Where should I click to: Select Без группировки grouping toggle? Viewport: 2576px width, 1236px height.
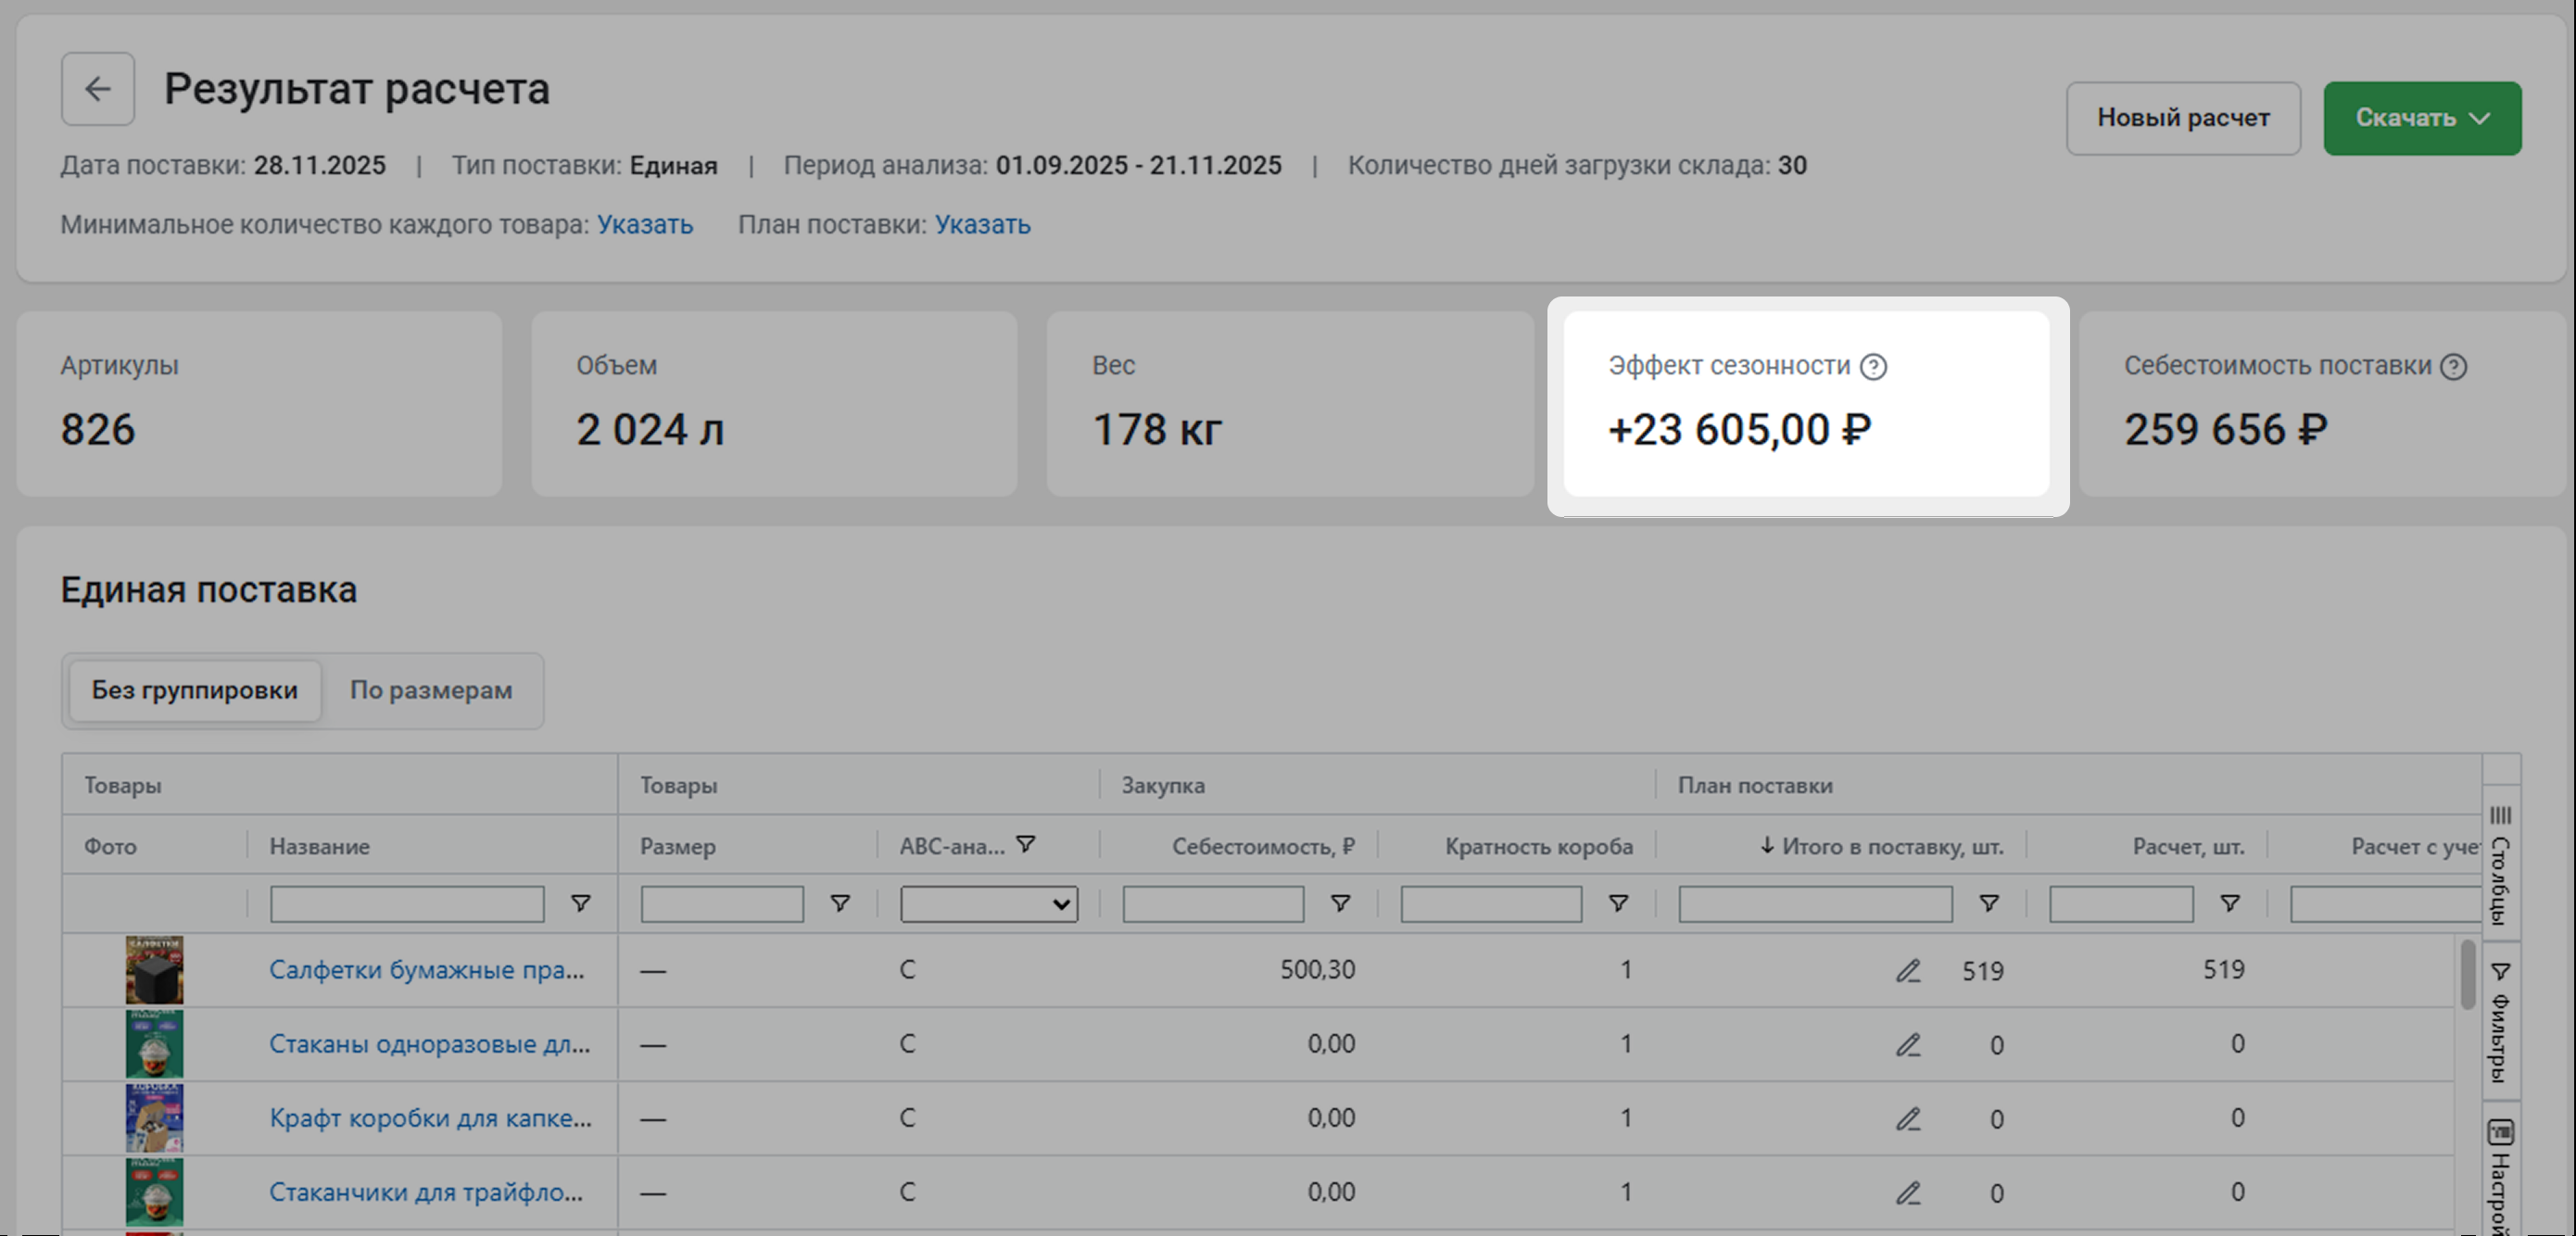[x=195, y=690]
